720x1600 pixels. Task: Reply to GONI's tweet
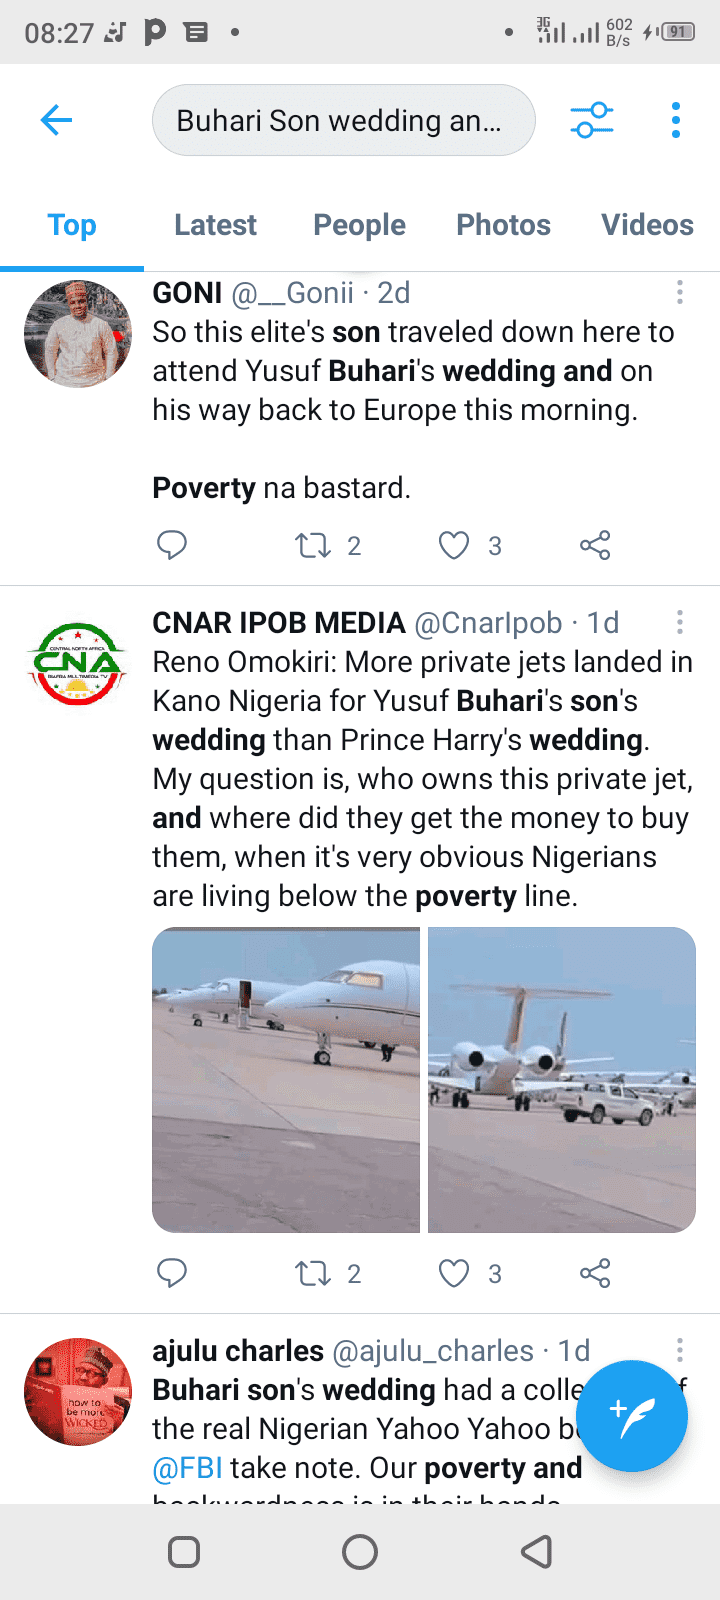tap(172, 545)
